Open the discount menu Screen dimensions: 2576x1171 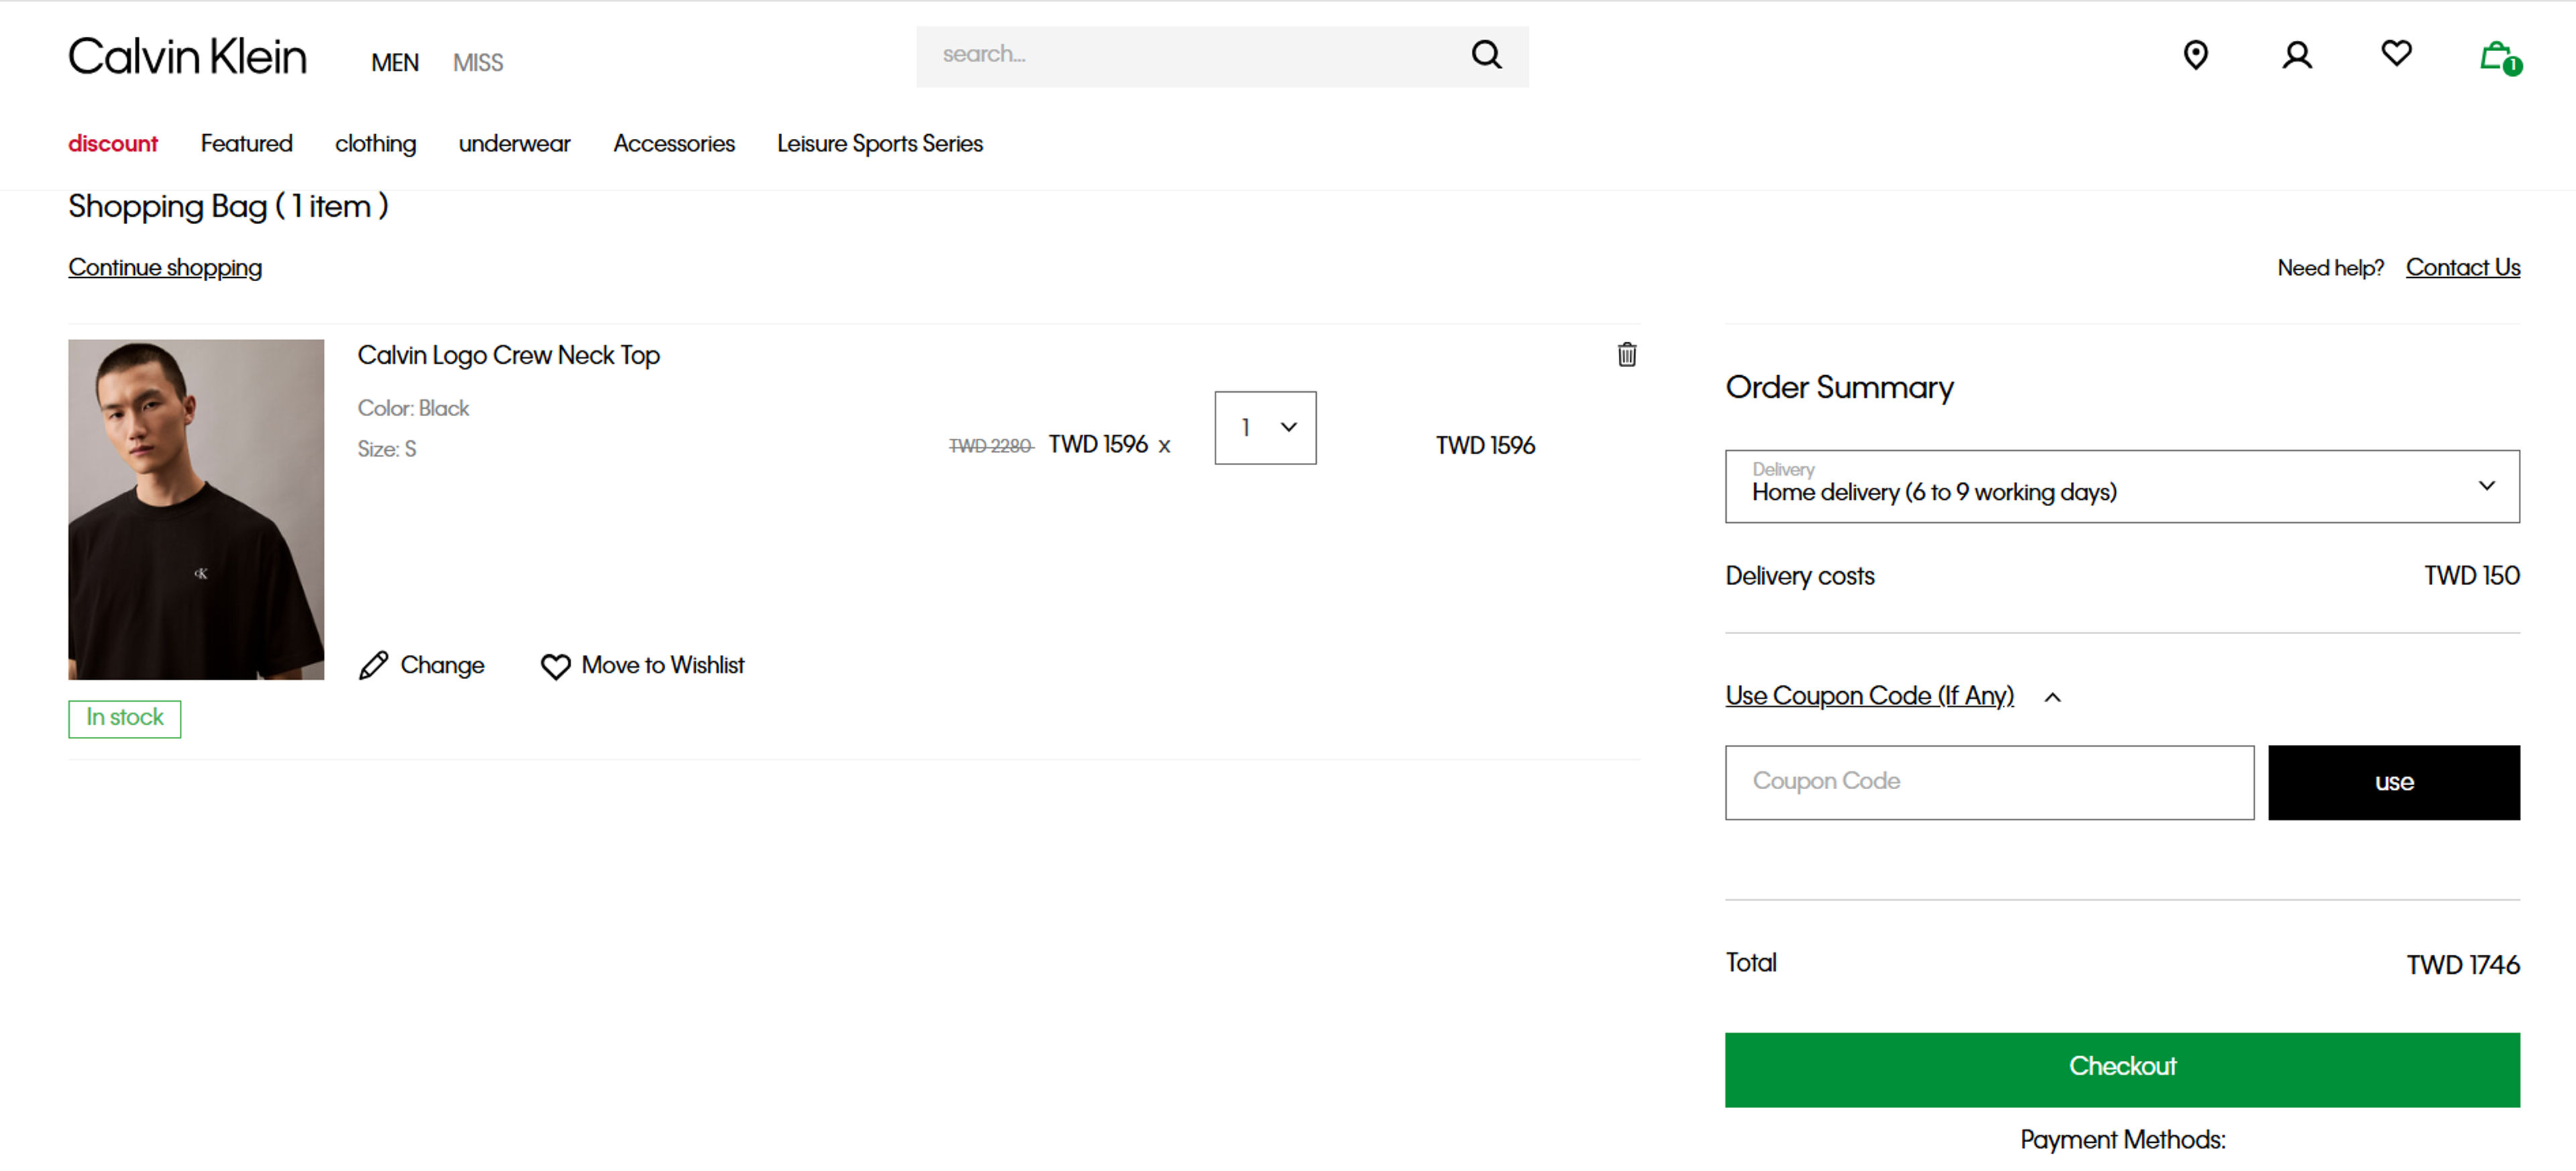(113, 144)
